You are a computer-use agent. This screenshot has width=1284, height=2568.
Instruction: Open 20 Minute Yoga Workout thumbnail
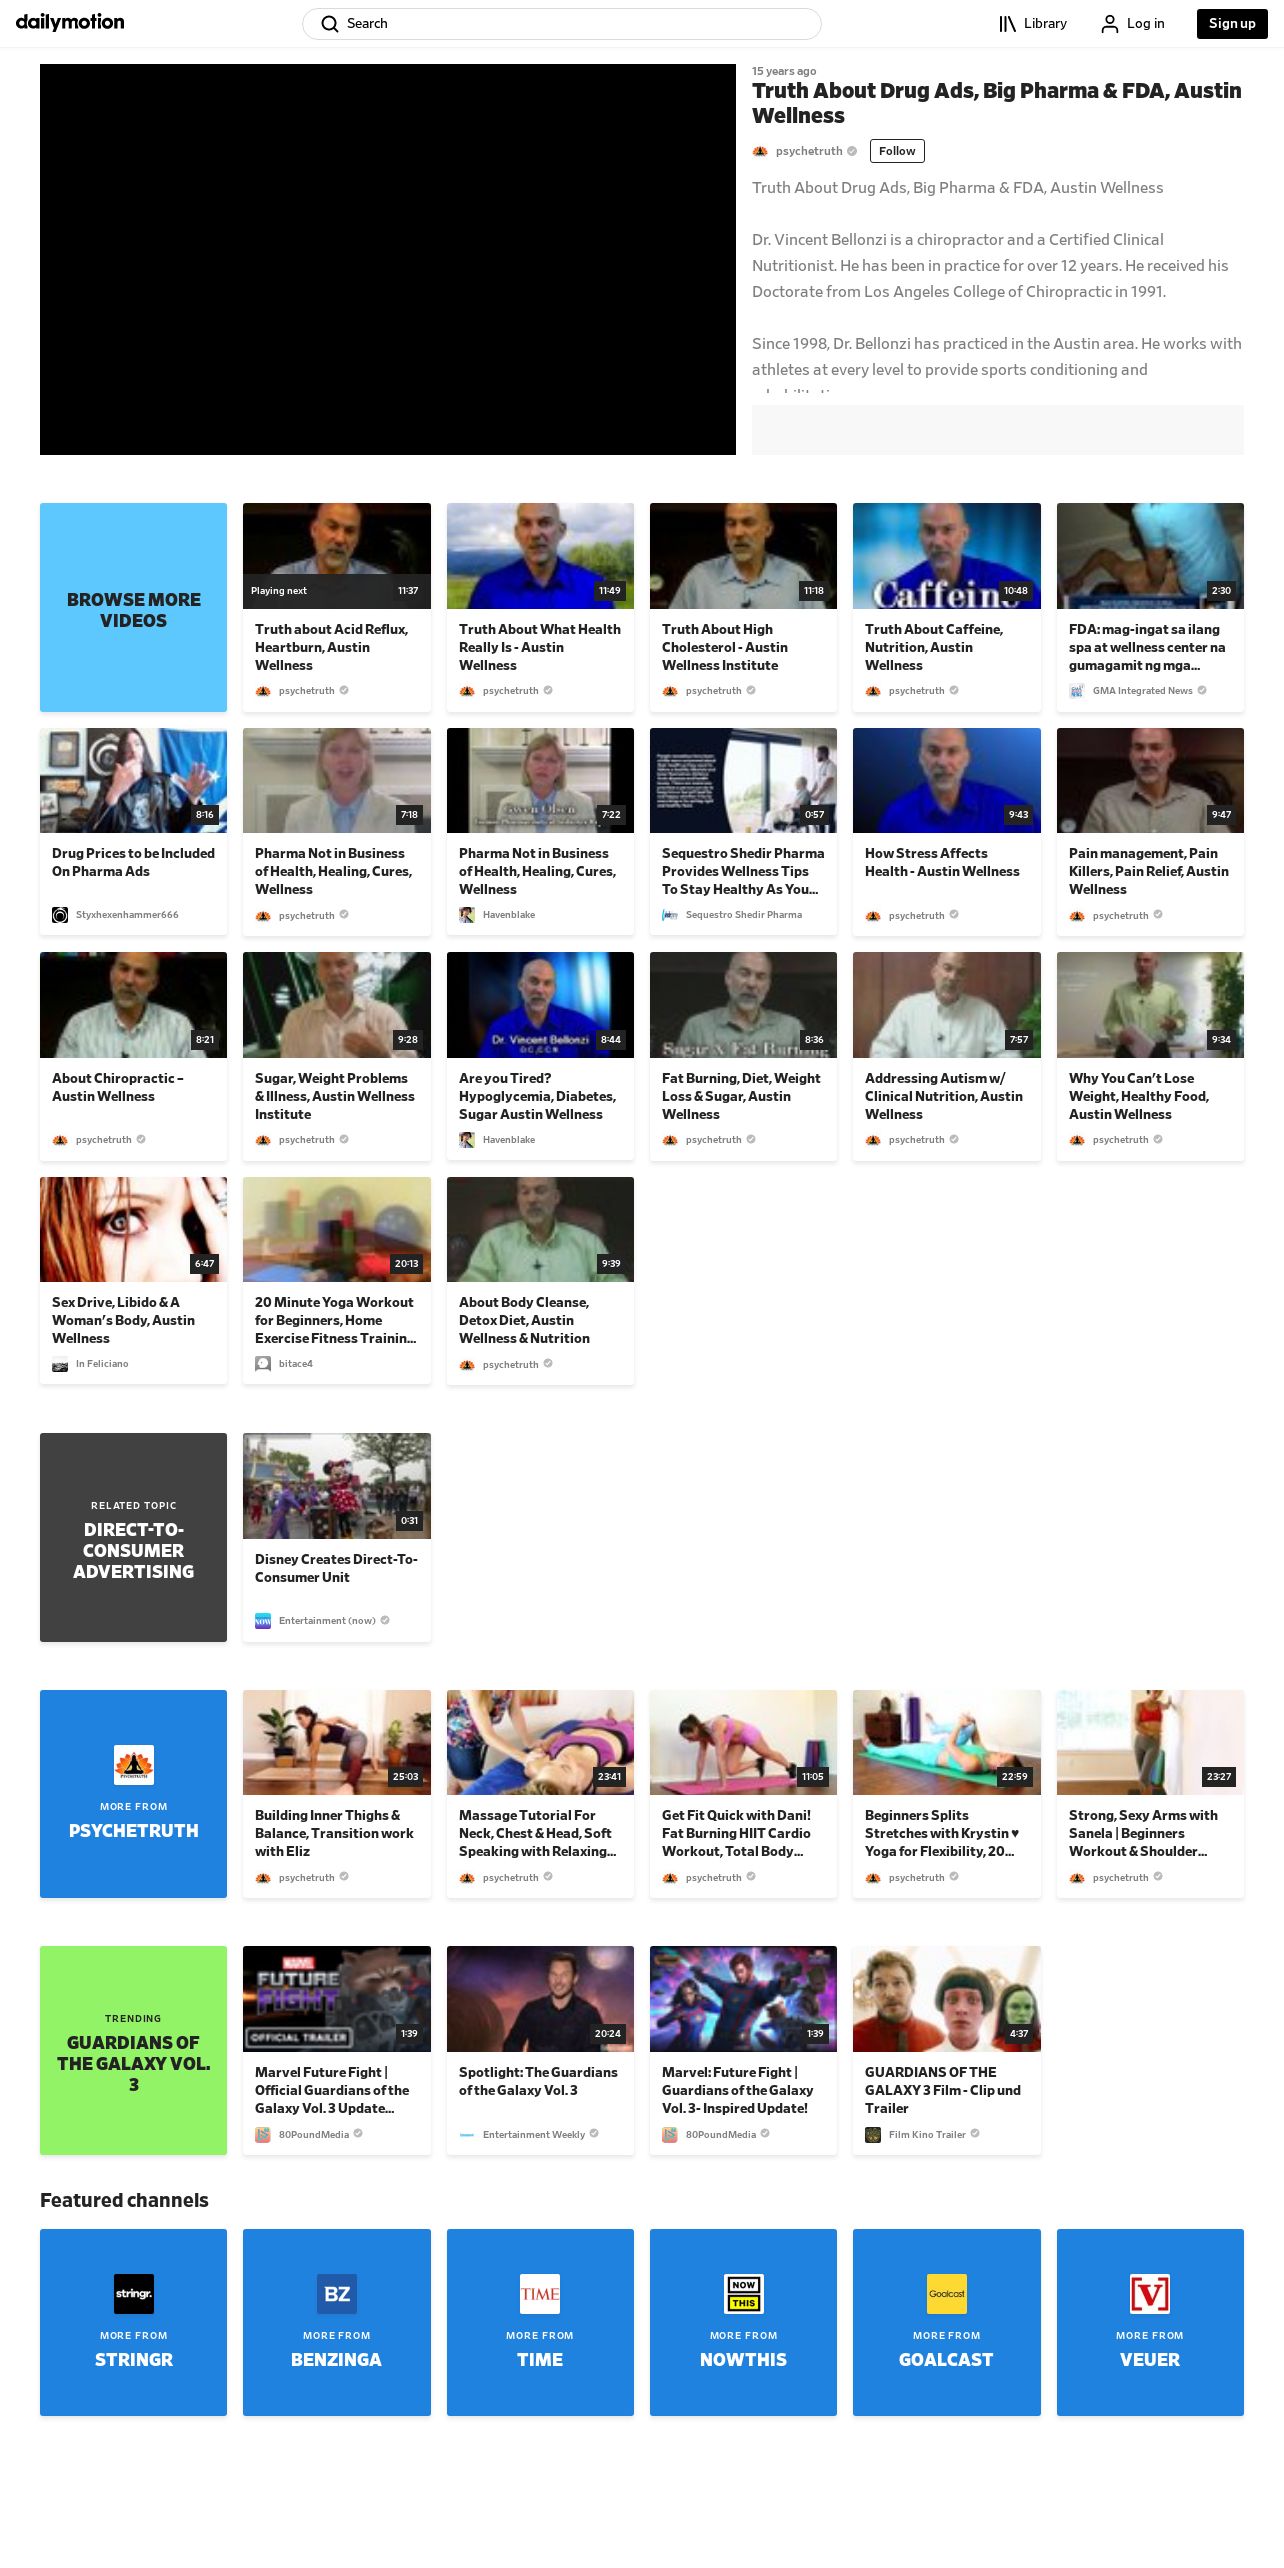coord(337,1229)
